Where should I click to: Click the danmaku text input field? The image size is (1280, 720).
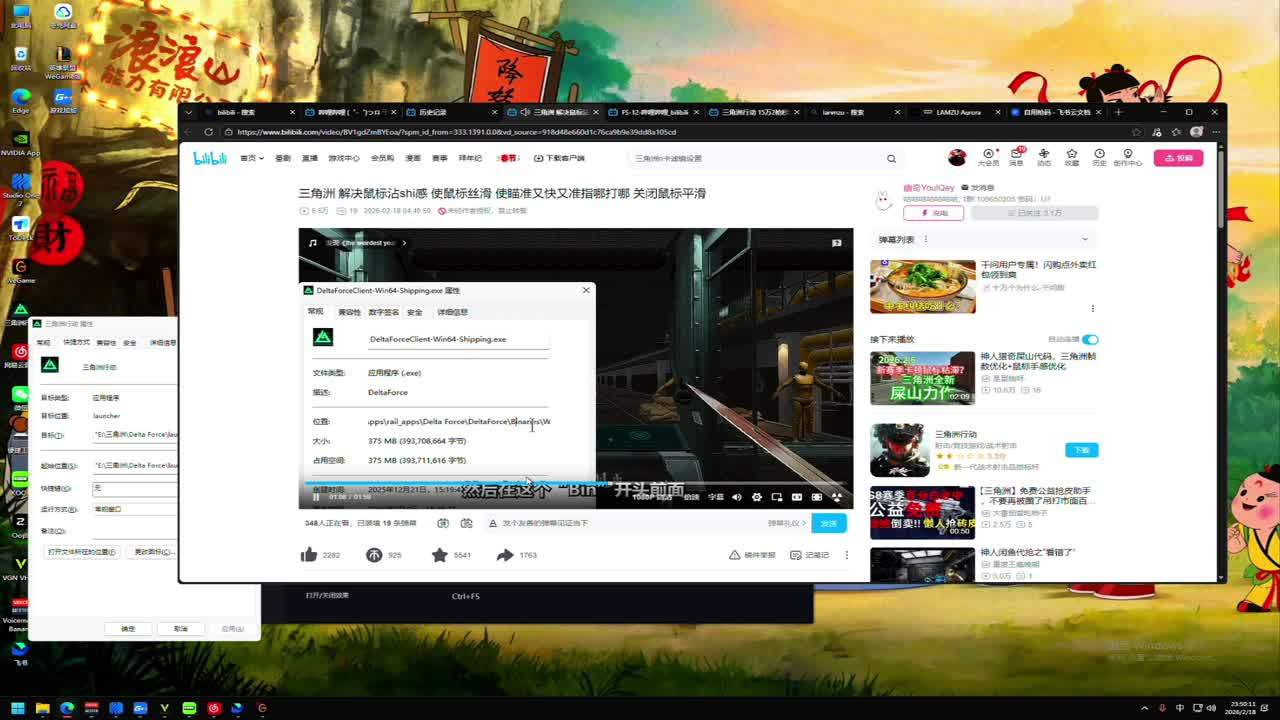pos(630,523)
